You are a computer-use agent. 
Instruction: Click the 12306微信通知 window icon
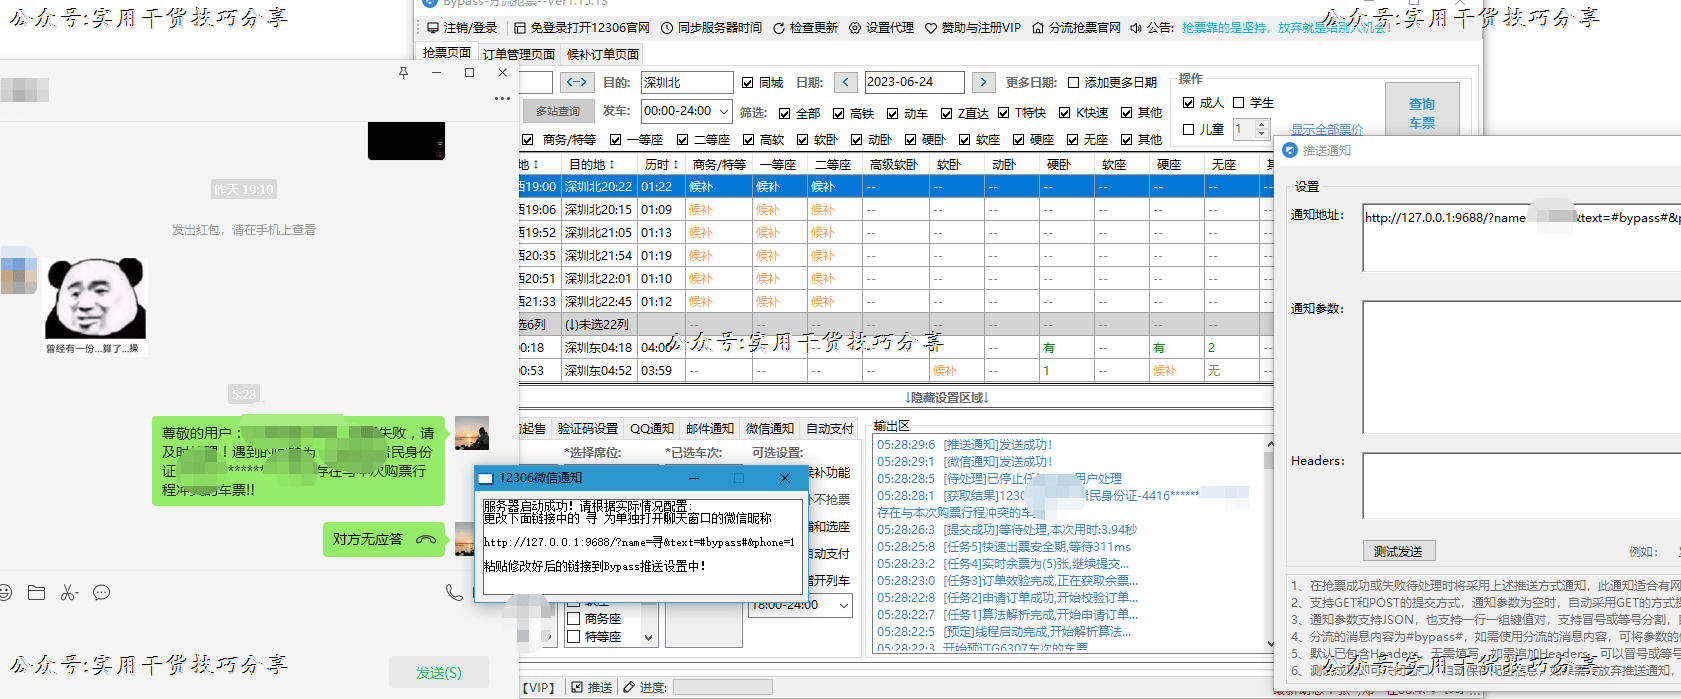point(486,478)
